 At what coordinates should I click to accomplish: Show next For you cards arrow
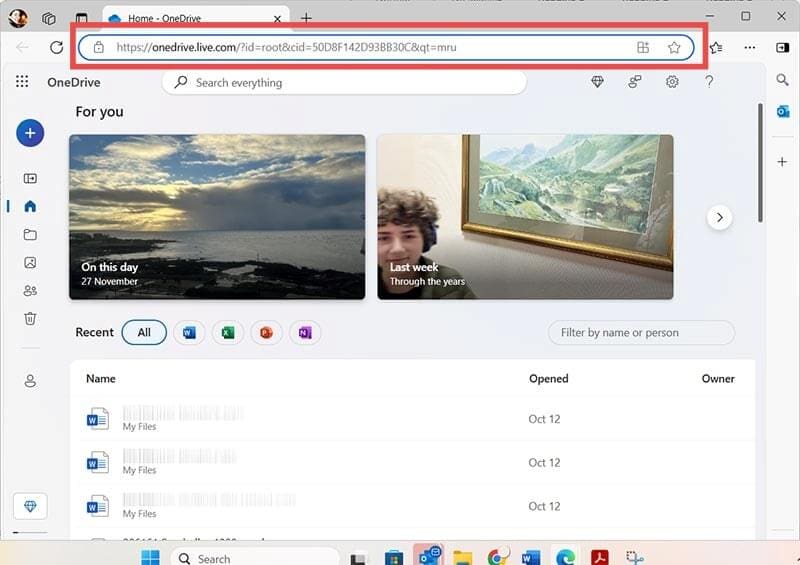click(719, 217)
